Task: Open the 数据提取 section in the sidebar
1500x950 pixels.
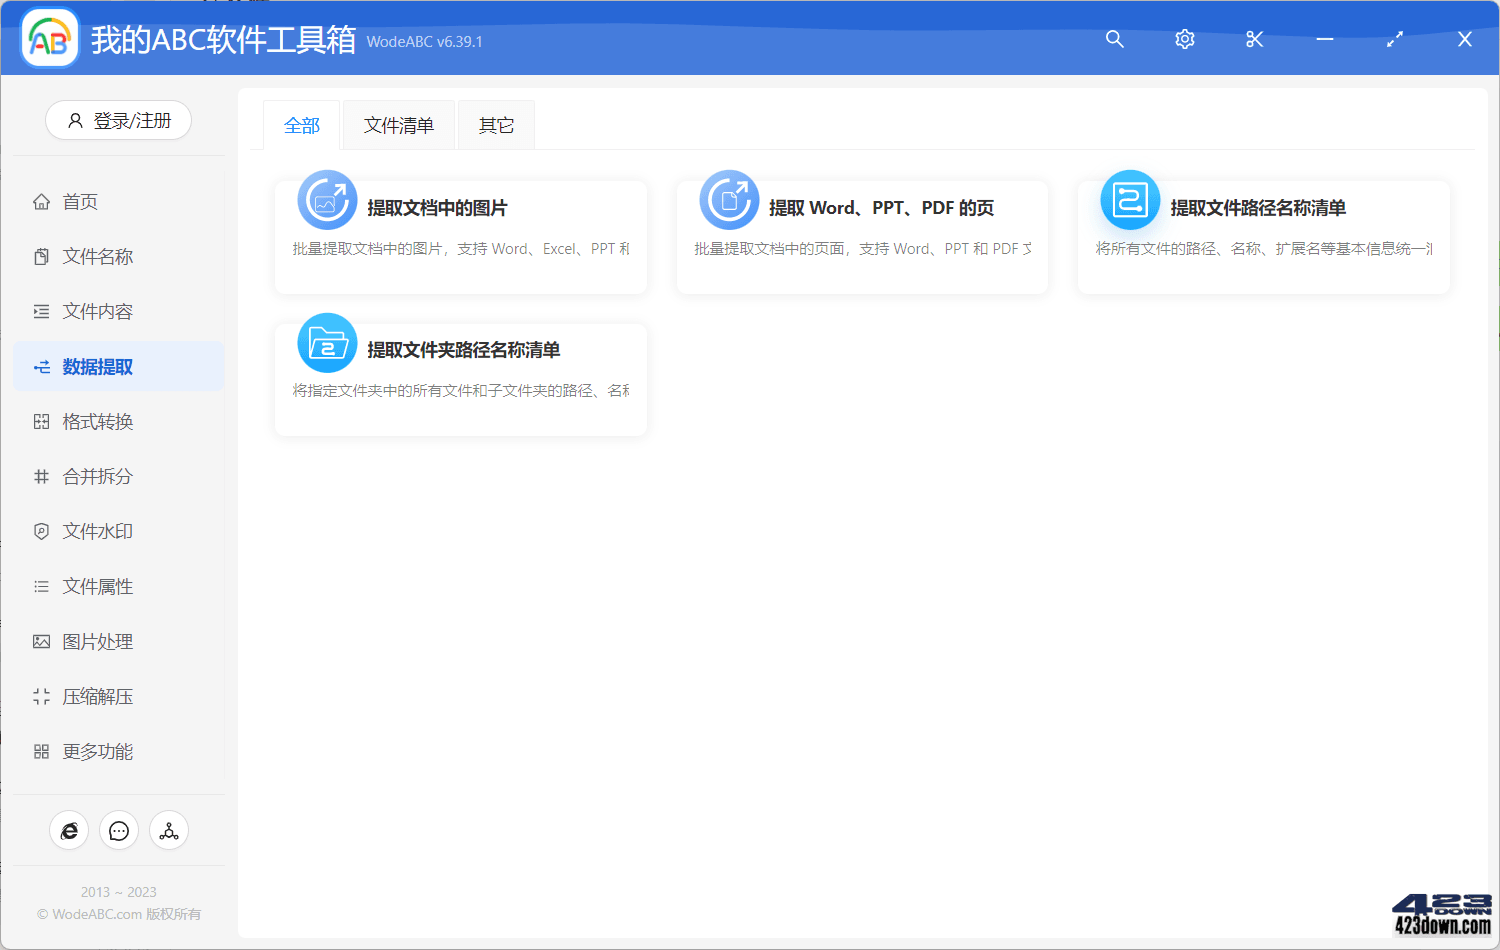Action: (x=97, y=366)
